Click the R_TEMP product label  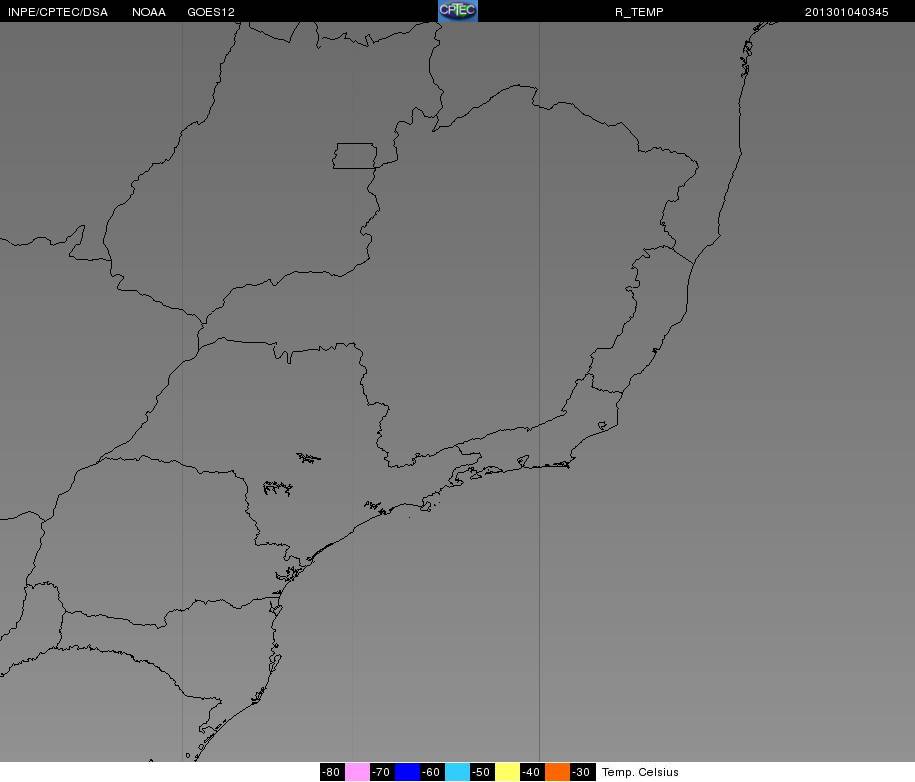639,12
